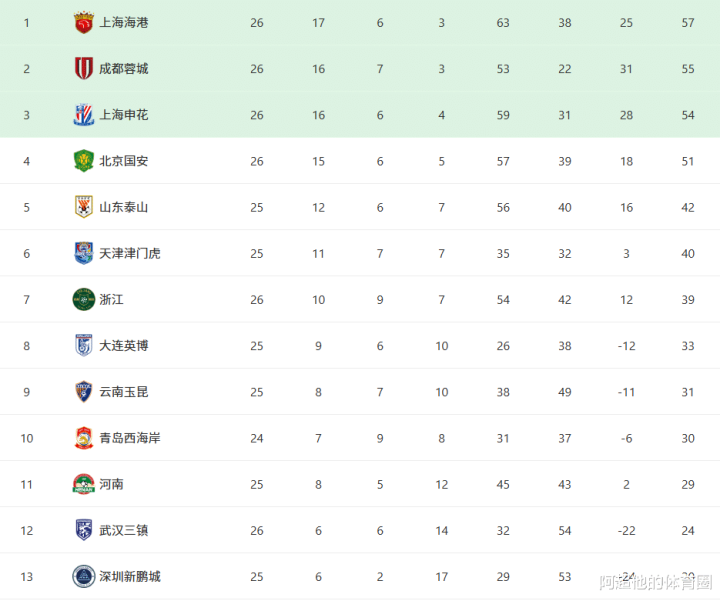Screen dimensions: 720x601
Task: Click the Qingdao West Coast (青岛西海岸) badge
Action: click(84, 438)
